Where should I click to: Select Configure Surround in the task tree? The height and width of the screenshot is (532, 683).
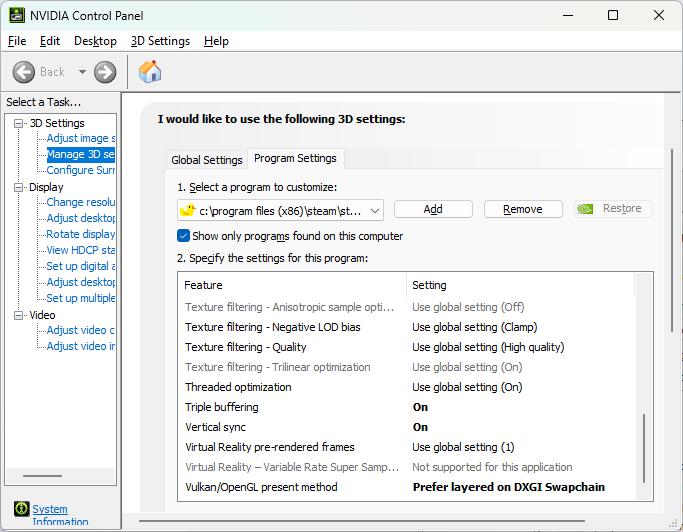click(81, 170)
